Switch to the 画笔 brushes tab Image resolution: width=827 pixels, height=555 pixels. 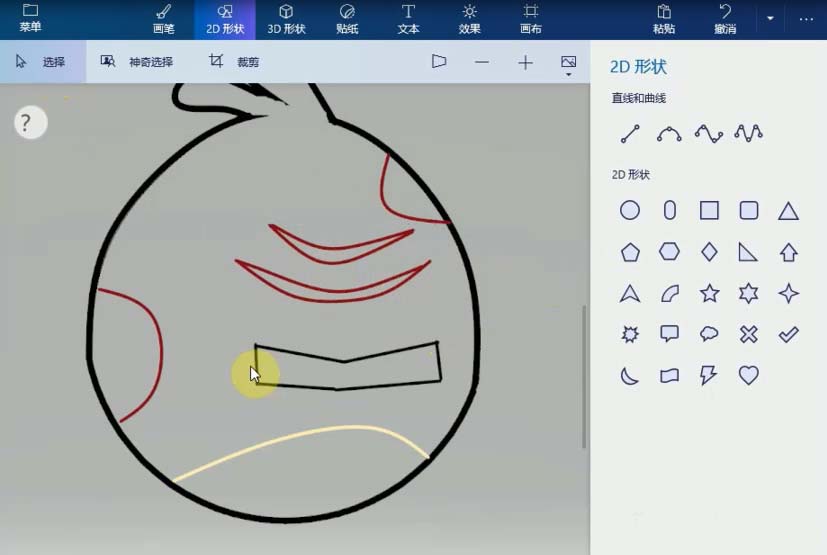coord(164,20)
